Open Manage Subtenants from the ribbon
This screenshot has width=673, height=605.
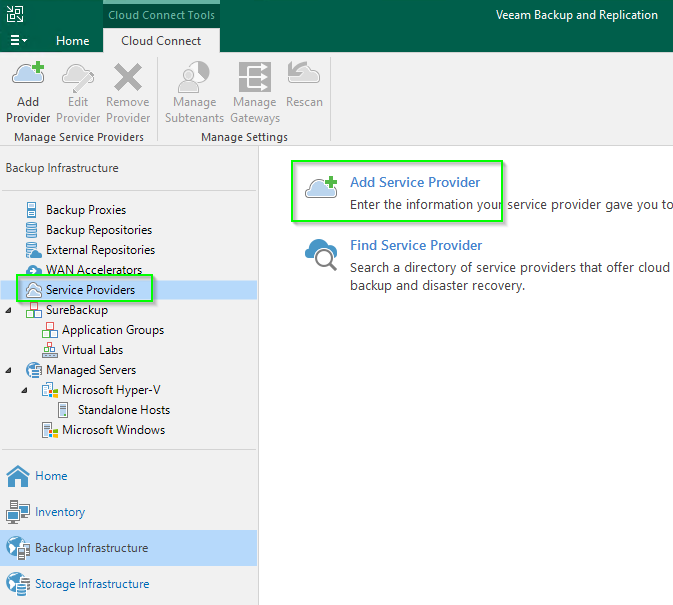tap(194, 92)
